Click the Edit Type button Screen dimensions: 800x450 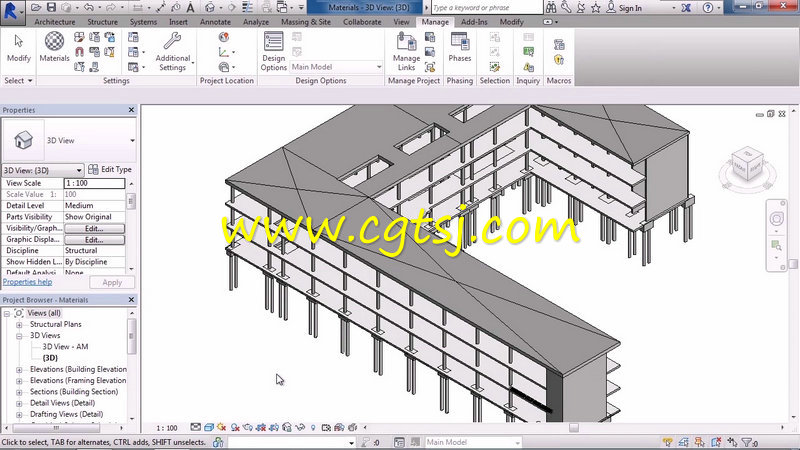coord(110,169)
